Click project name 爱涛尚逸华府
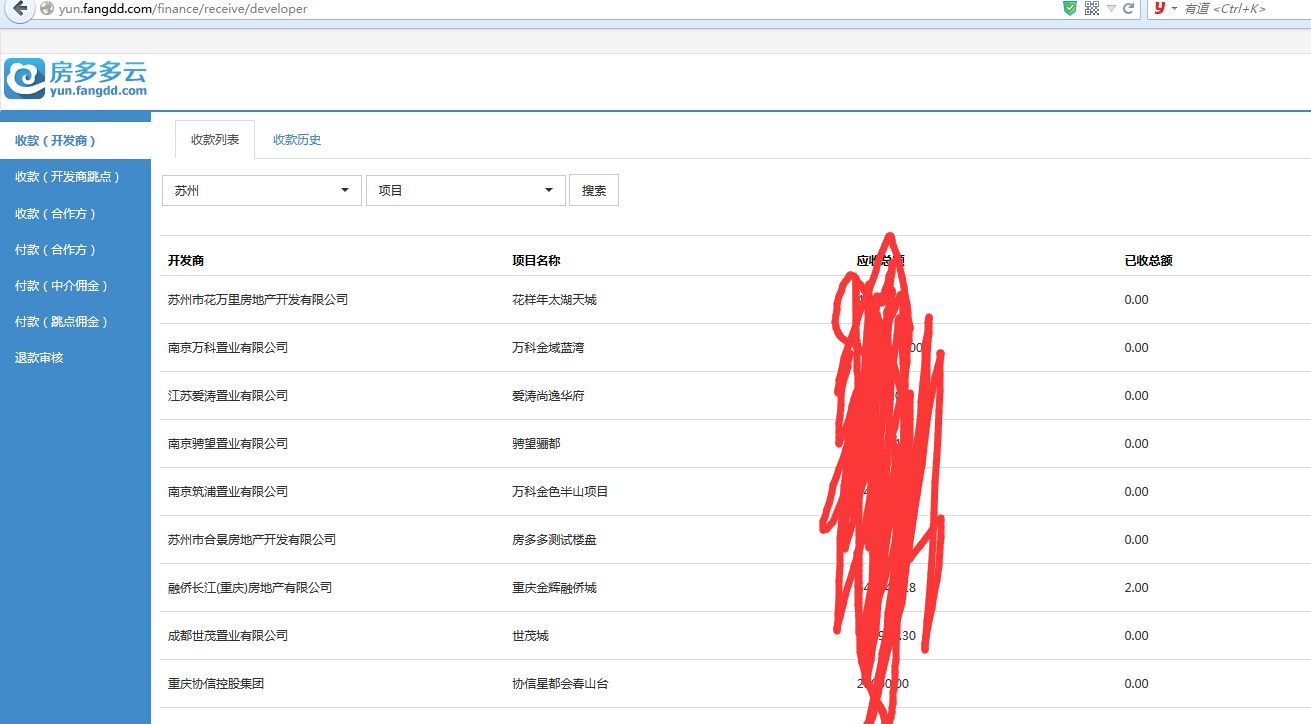The height and width of the screenshot is (724, 1311). tap(548, 395)
